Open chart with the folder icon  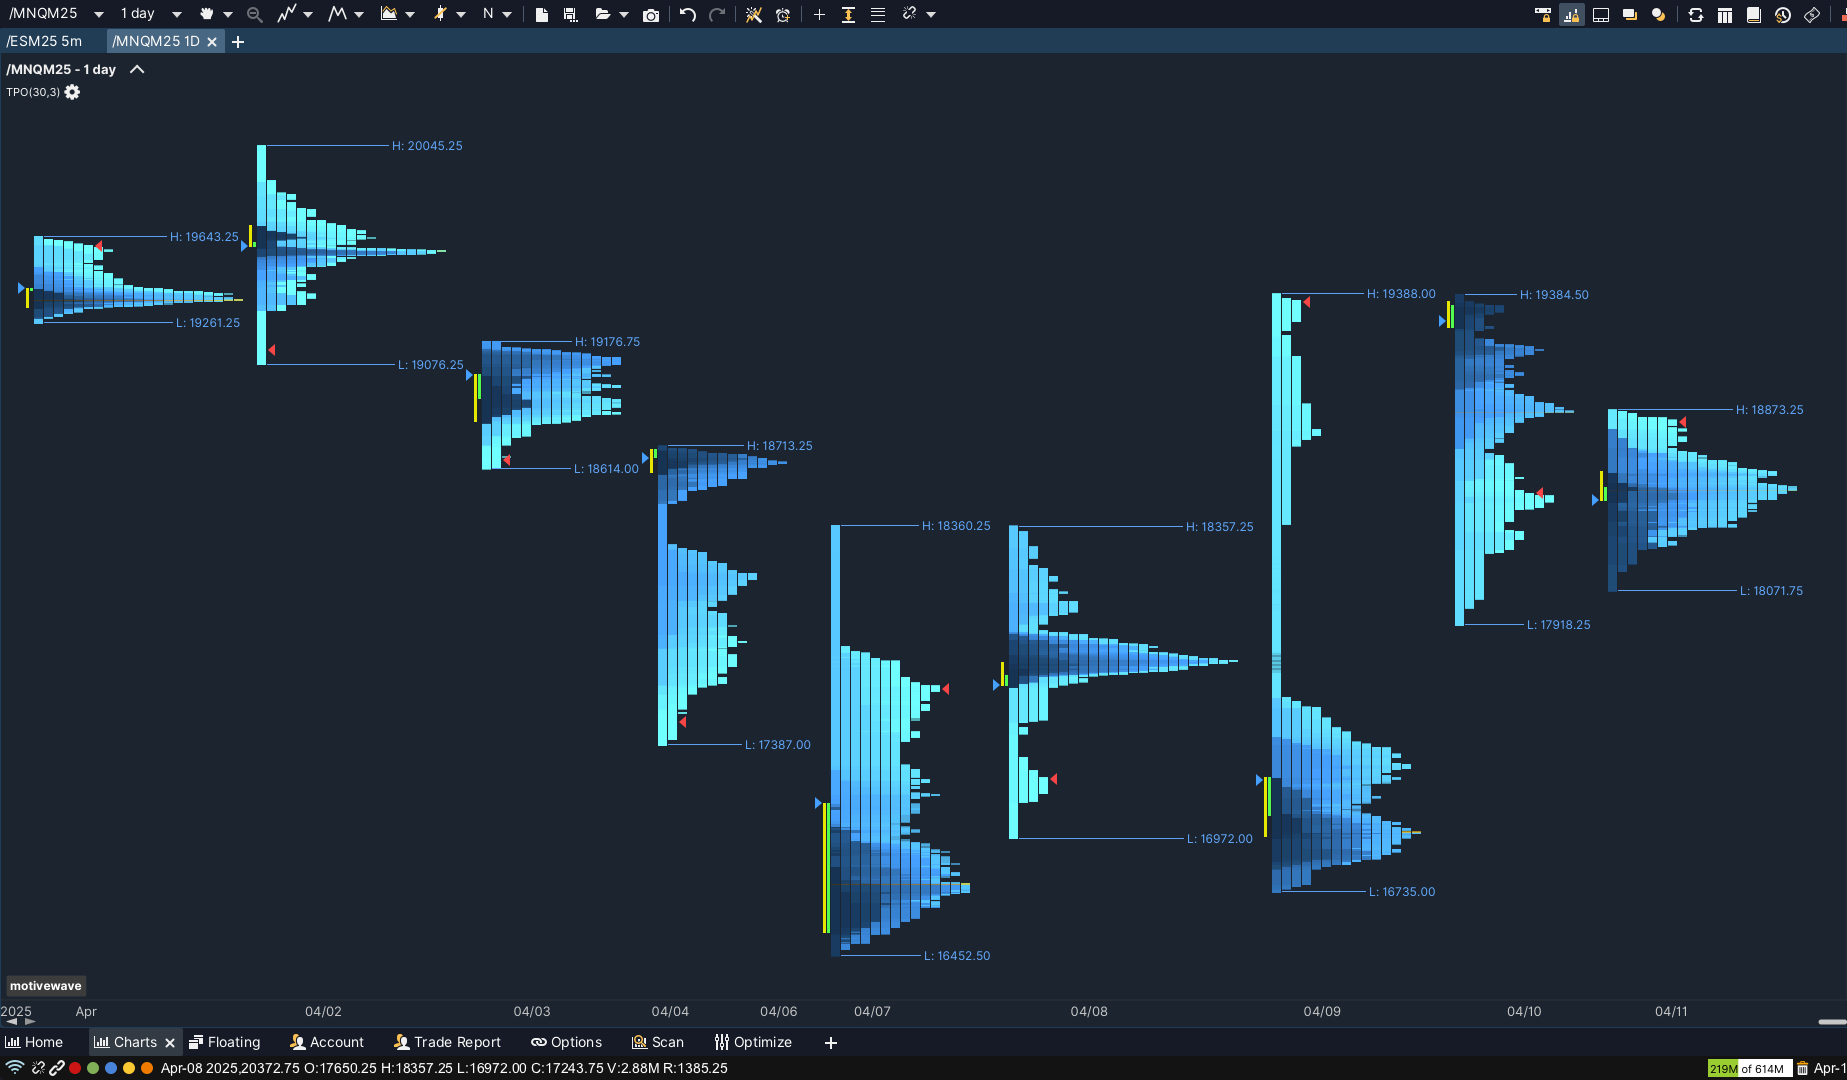coord(602,14)
